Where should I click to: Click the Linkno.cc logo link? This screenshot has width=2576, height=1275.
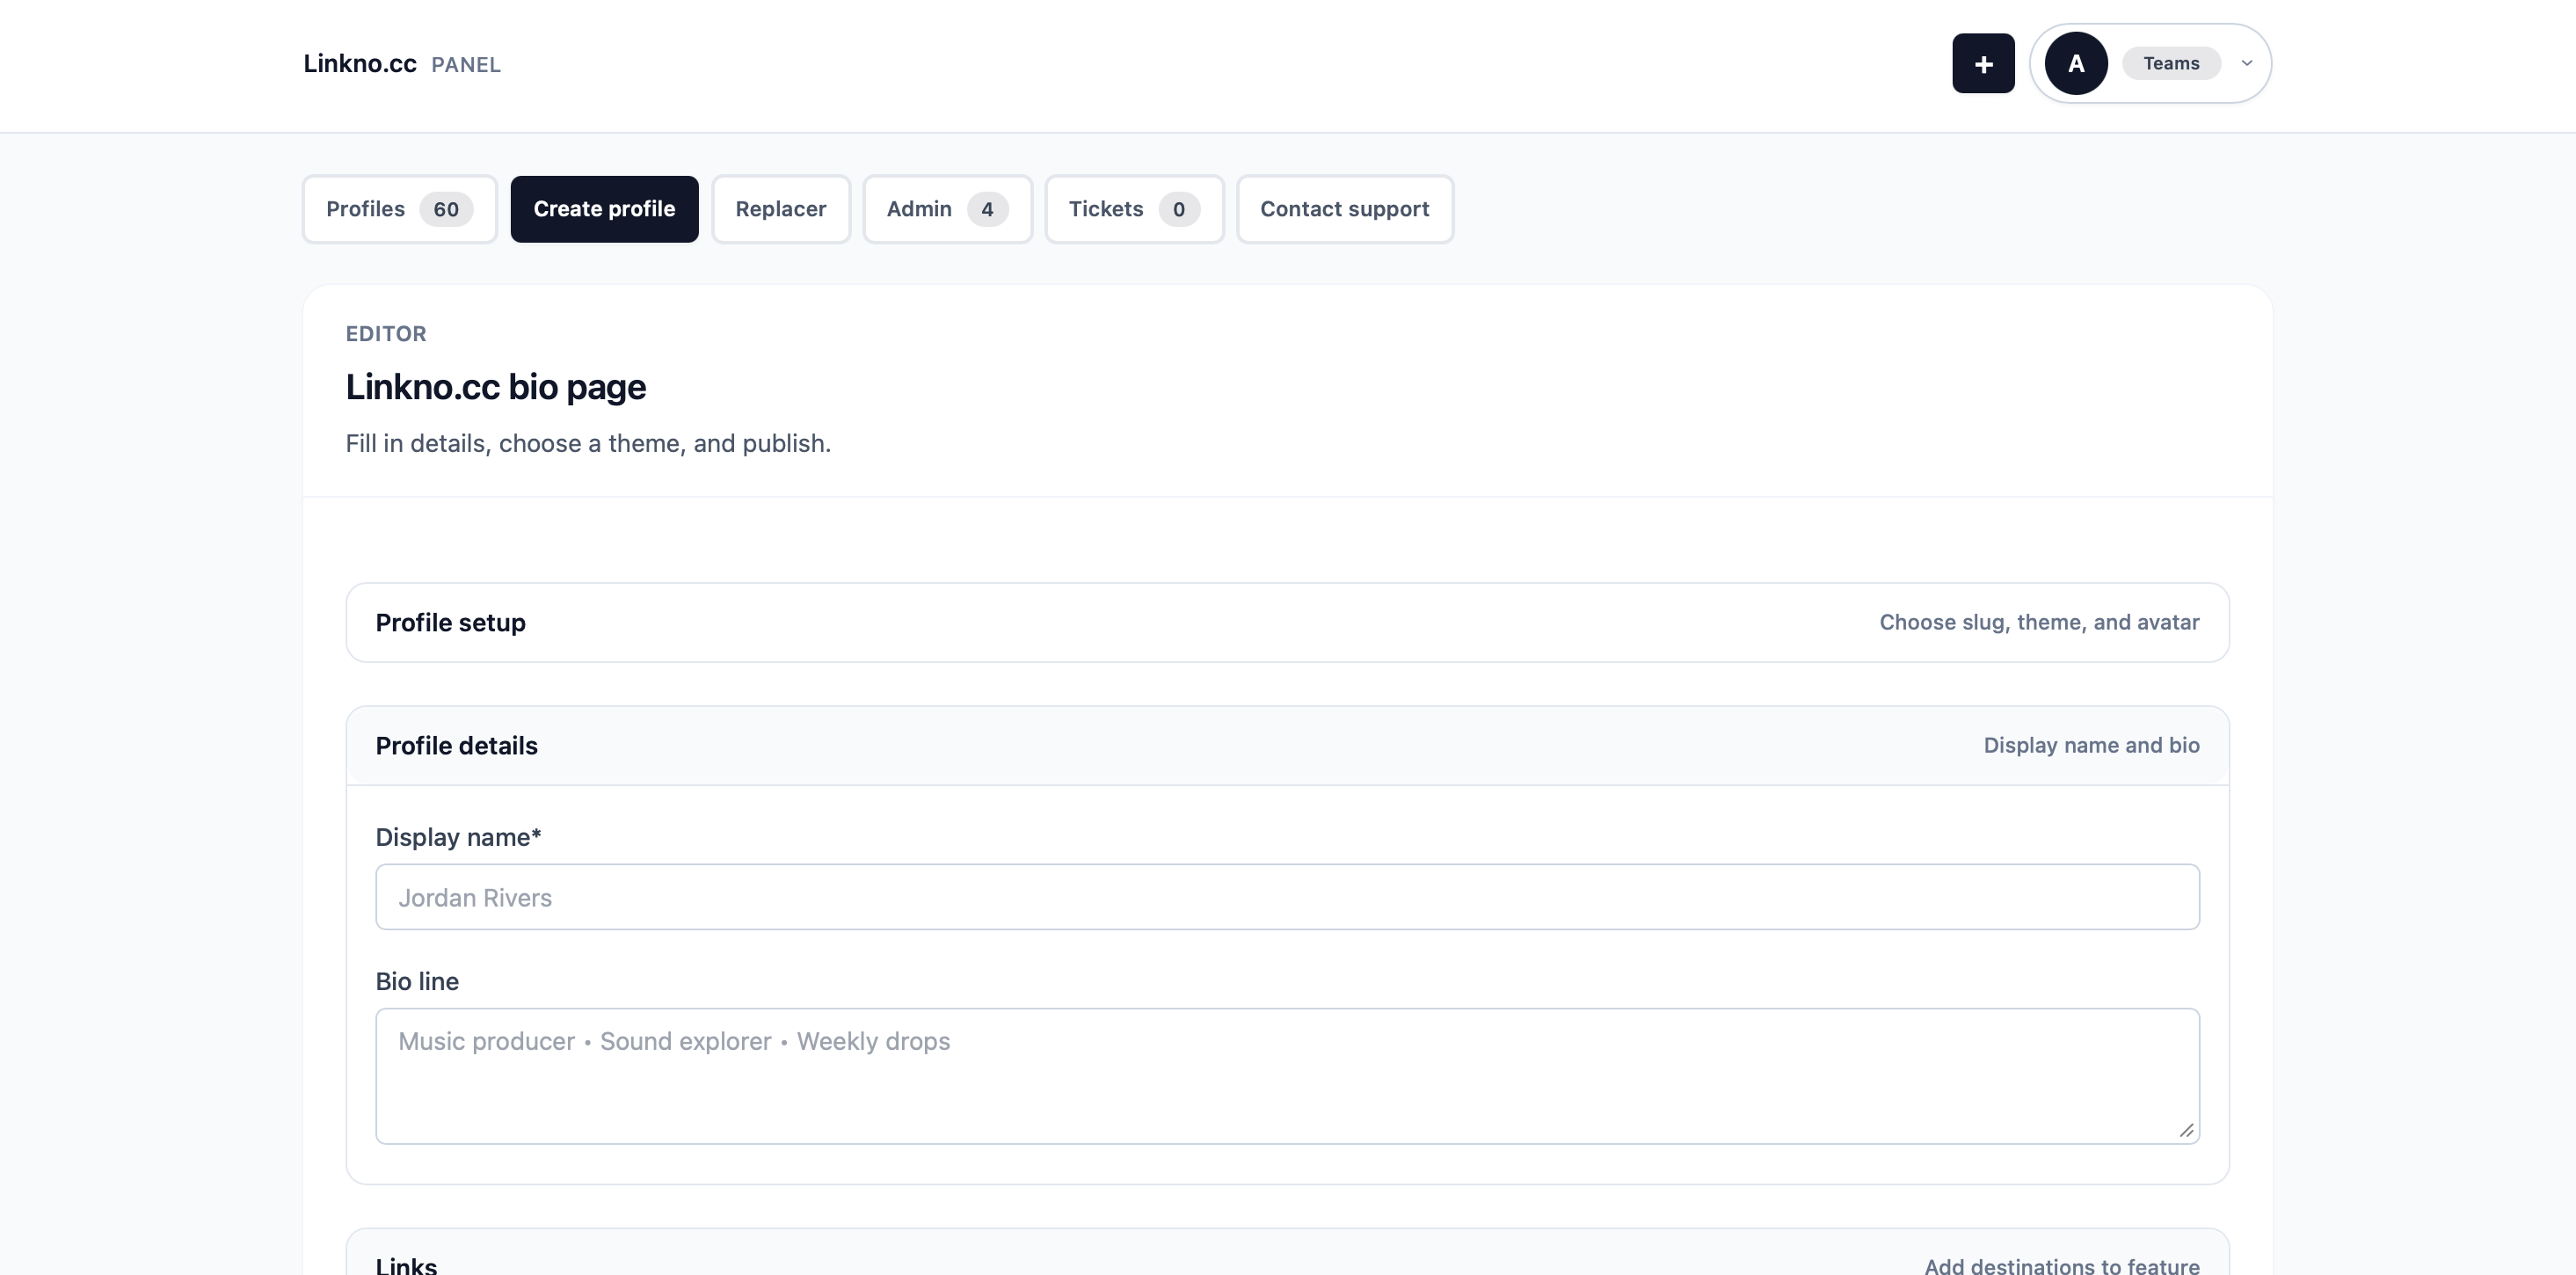click(x=360, y=64)
